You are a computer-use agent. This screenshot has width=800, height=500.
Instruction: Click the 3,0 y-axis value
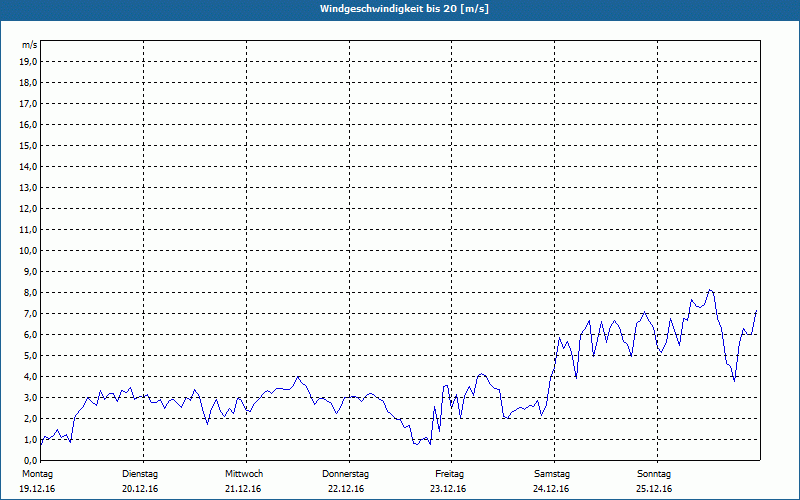point(30,397)
